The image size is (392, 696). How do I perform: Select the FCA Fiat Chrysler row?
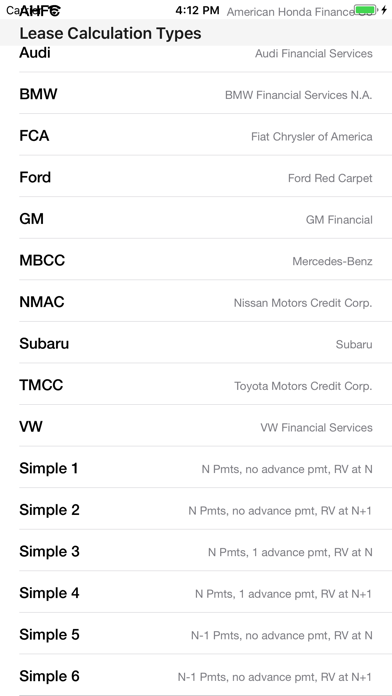pos(196,134)
